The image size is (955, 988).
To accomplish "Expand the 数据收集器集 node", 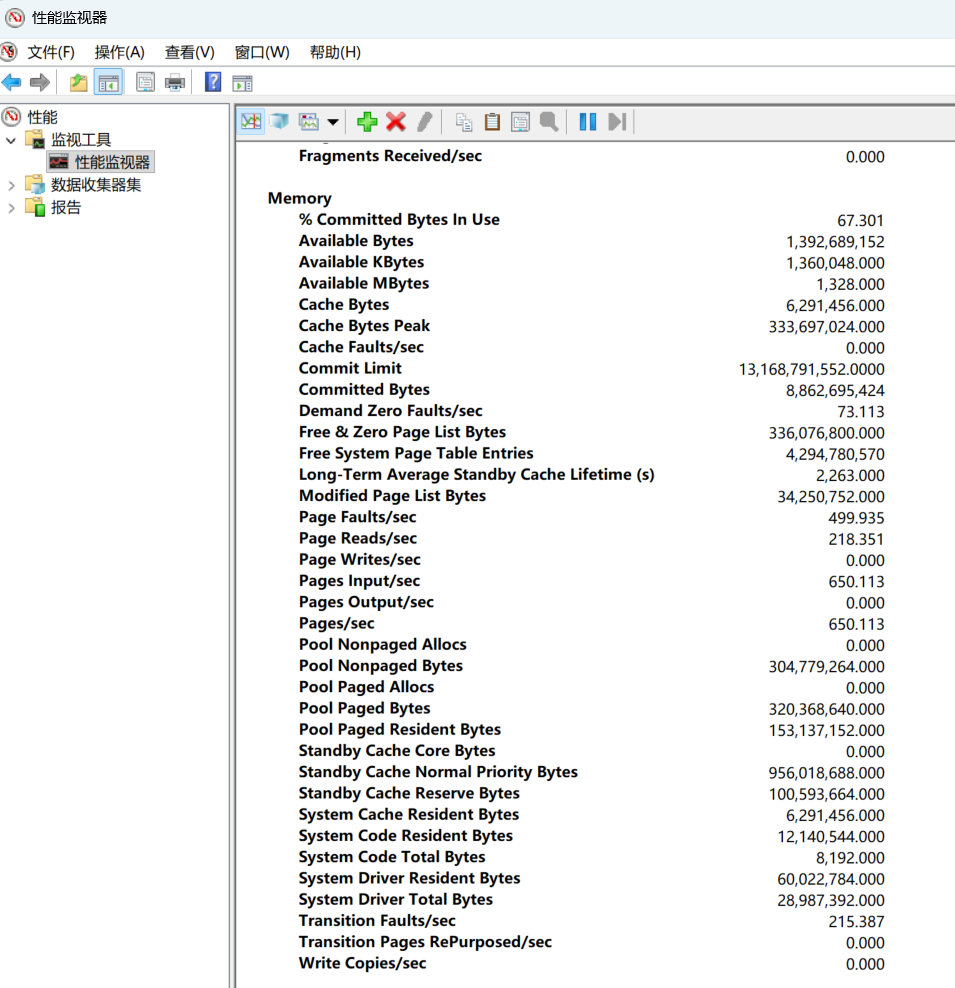I will 11,185.
